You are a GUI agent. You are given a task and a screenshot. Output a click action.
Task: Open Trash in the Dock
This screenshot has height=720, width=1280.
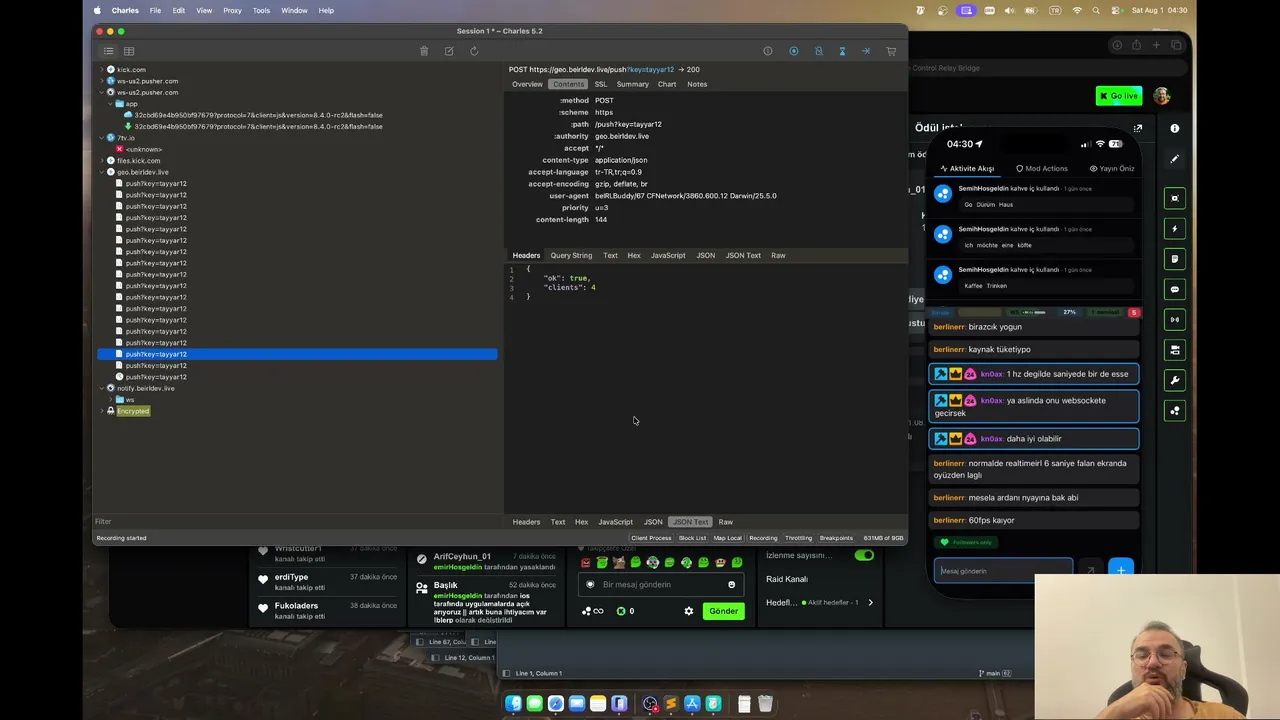click(765, 704)
